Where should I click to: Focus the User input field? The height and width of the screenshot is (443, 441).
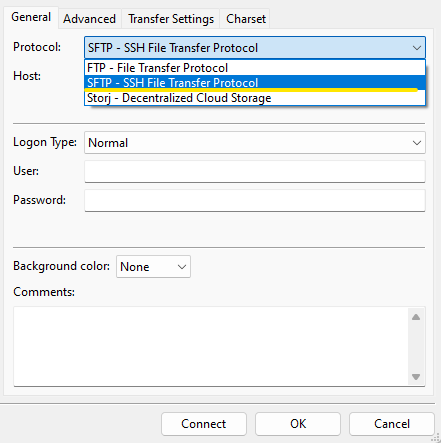click(x=255, y=171)
